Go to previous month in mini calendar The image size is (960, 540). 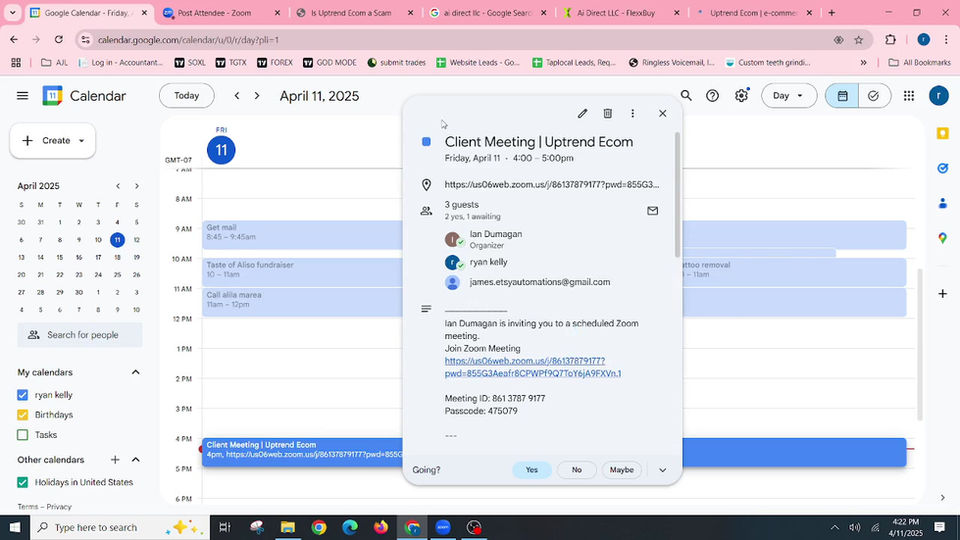pos(118,186)
